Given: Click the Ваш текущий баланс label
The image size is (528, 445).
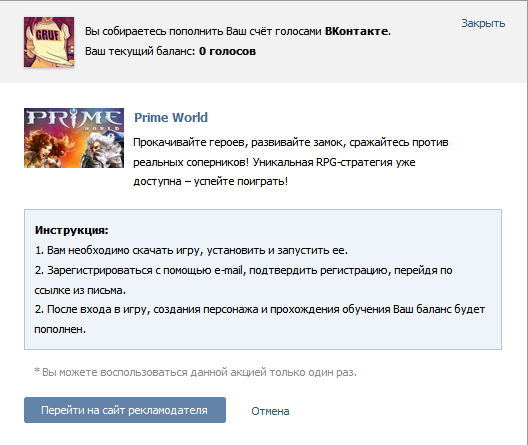Looking at the screenshot, I should (x=140, y=51).
